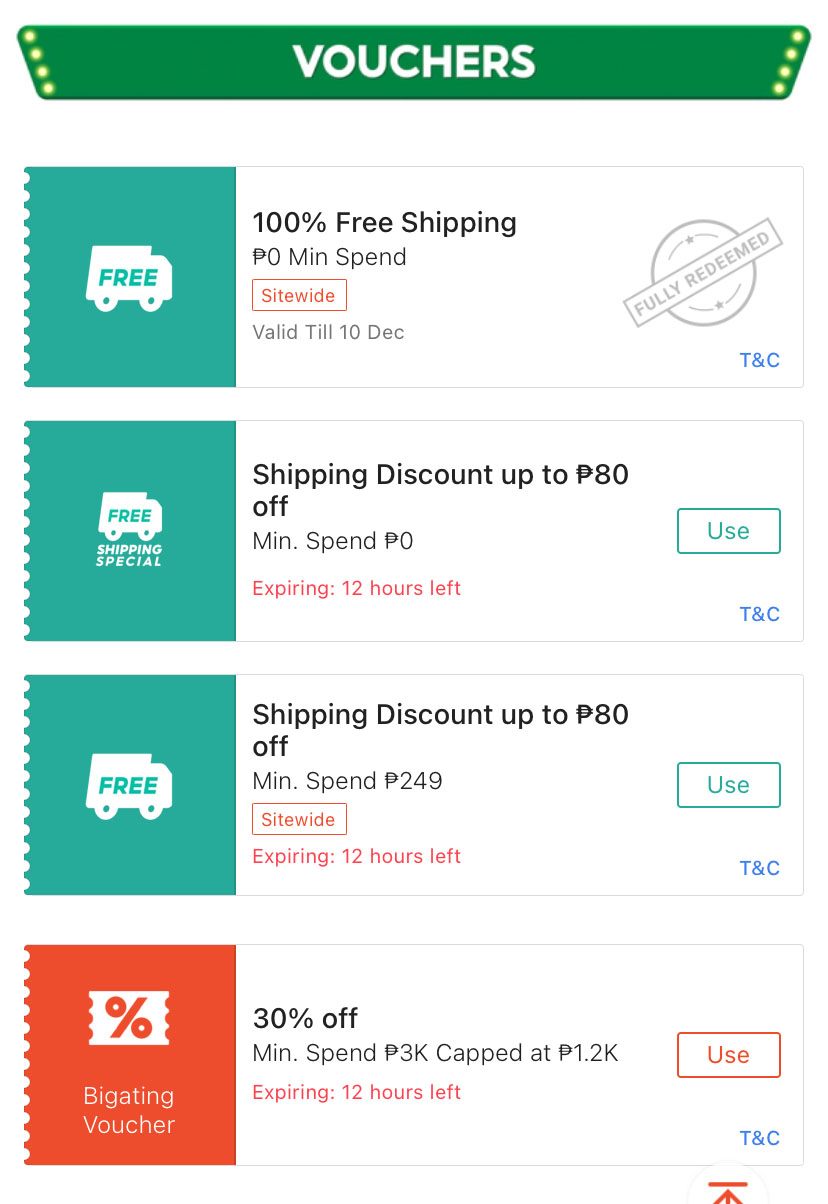Tap the Fully Redeemed stamp
This screenshot has height=1204, width=828.
pos(703,273)
